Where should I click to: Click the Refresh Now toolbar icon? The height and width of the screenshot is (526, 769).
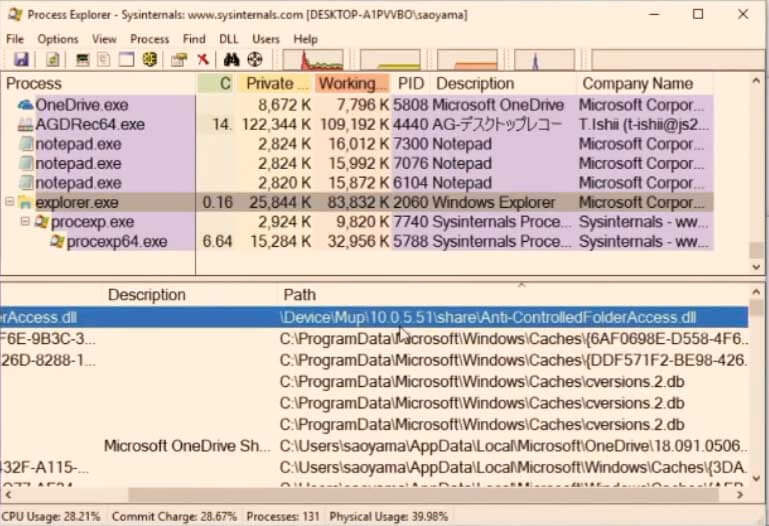pos(52,60)
